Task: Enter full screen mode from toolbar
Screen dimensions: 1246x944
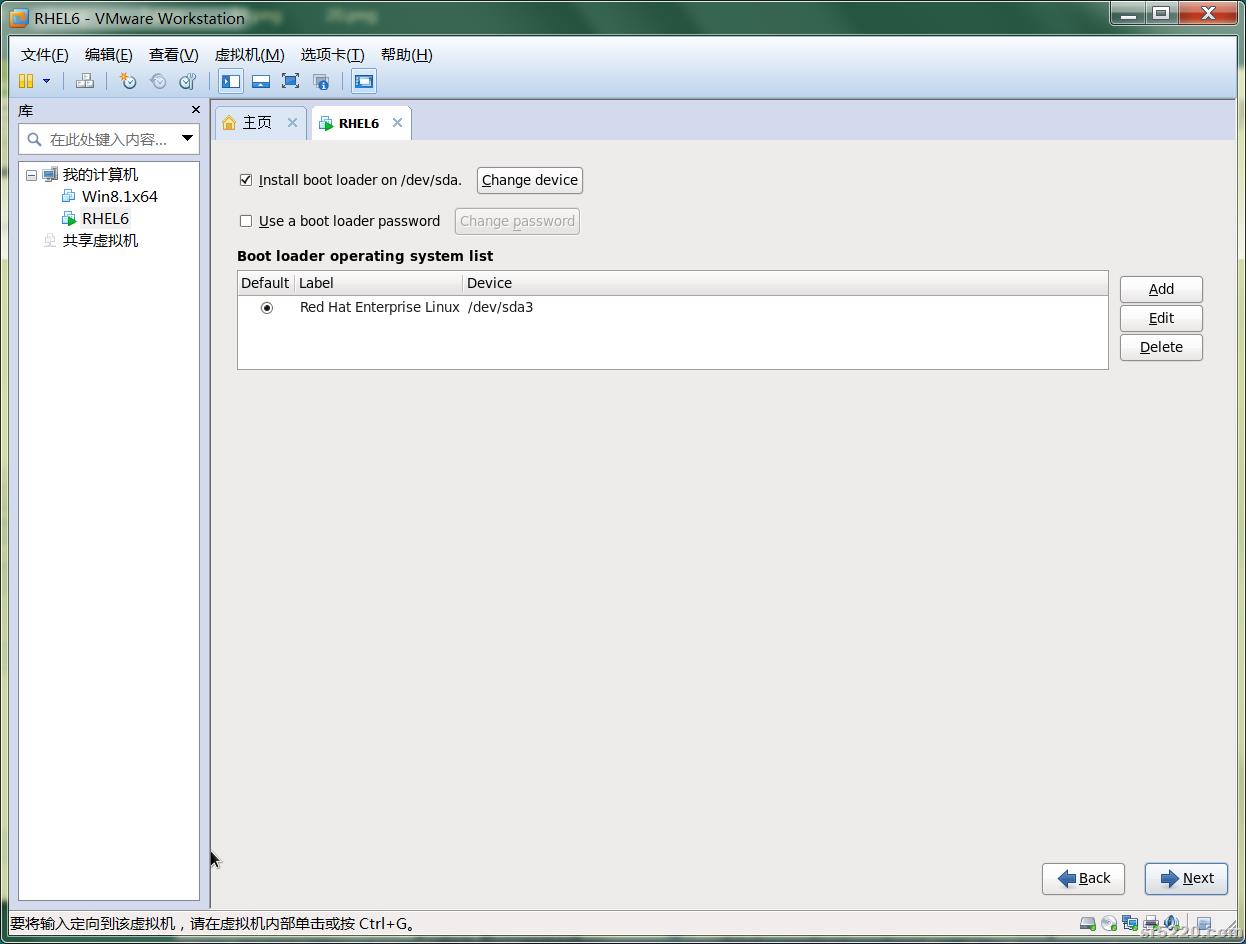Action: [x=290, y=81]
